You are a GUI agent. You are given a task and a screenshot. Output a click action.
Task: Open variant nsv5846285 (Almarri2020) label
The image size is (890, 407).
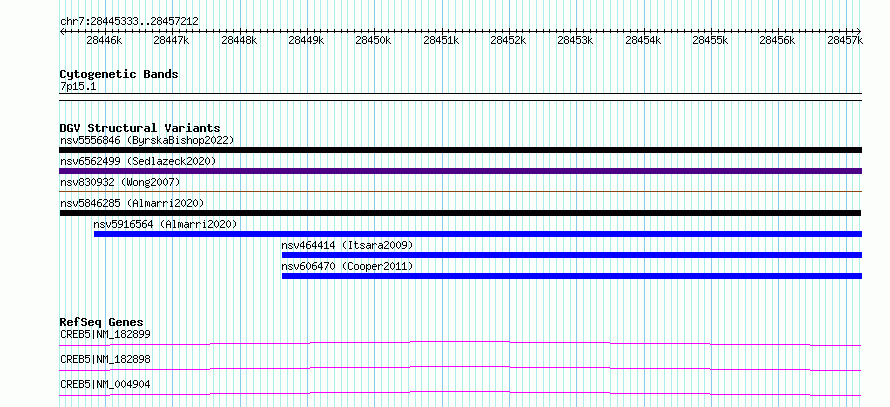coord(132,203)
